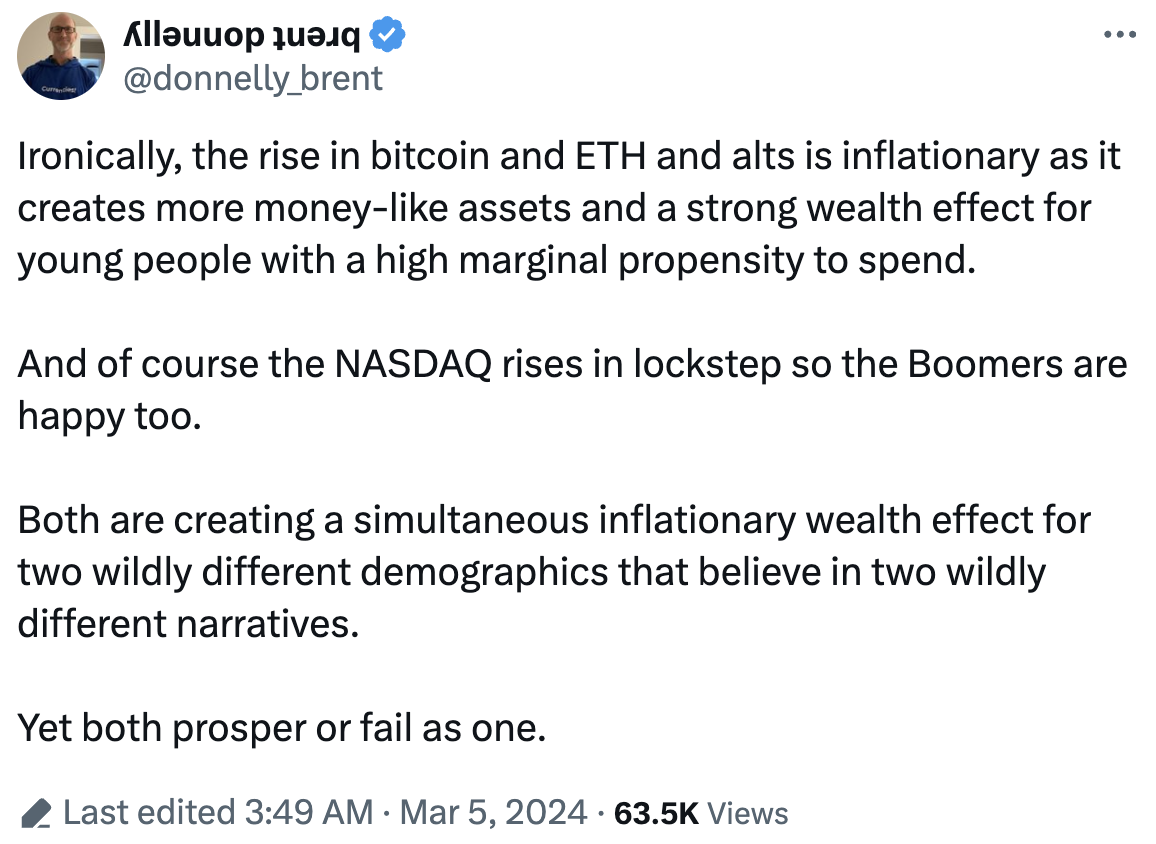Select the verified badge next to the name

pyautogui.click(x=384, y=32)
